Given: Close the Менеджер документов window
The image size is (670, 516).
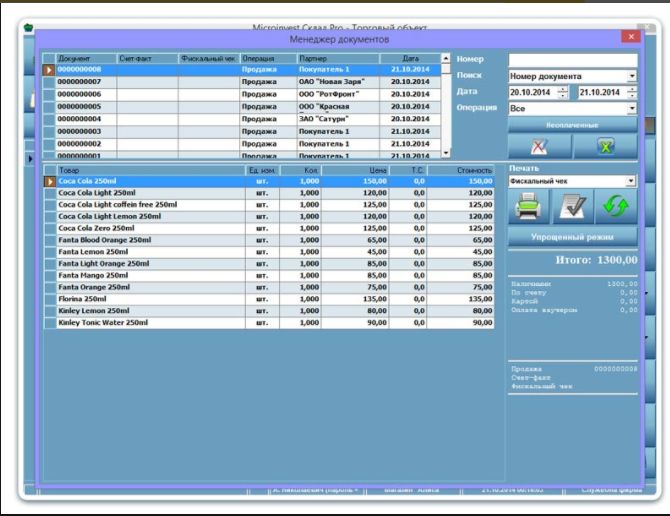Looking at the screenshot, I should (629, 37).
